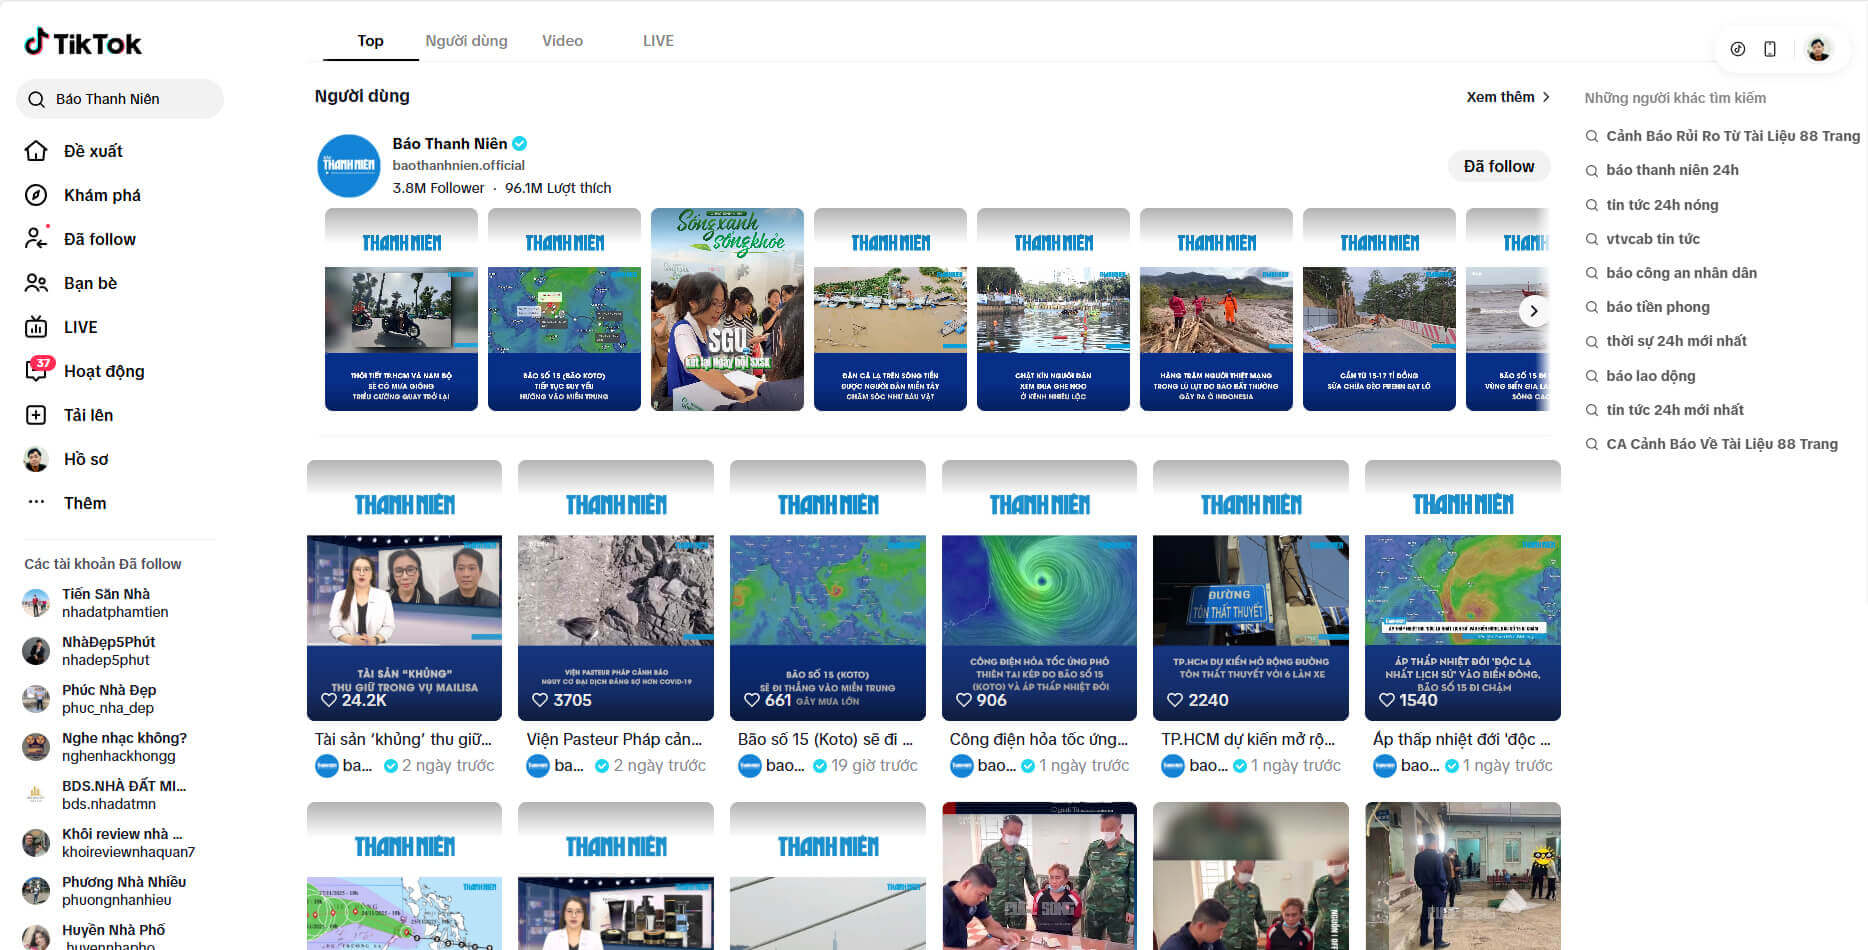
Task: Expand the Thêm more menu in sidebar
Action: pyautogui.click(x=36, y=503)
